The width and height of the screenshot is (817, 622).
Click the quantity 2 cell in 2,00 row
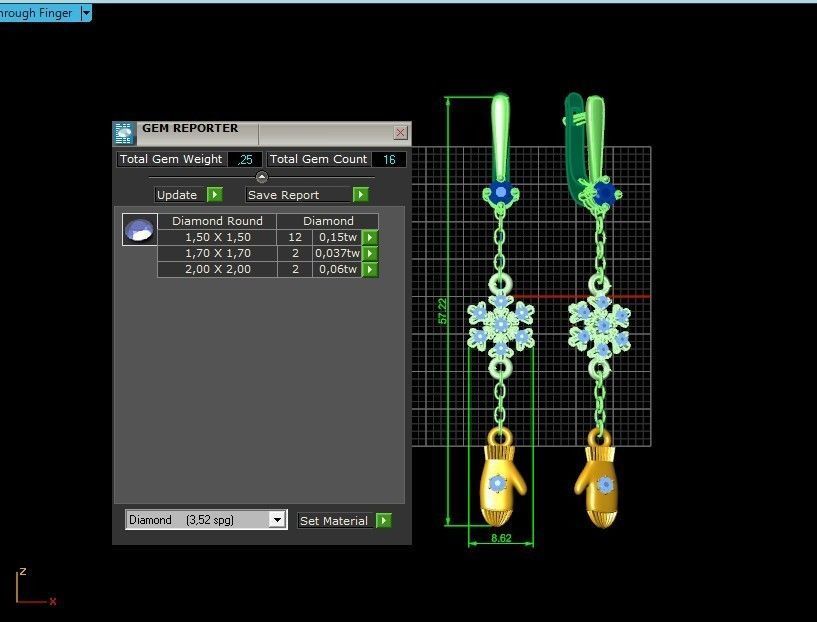(x=295, y=269)
